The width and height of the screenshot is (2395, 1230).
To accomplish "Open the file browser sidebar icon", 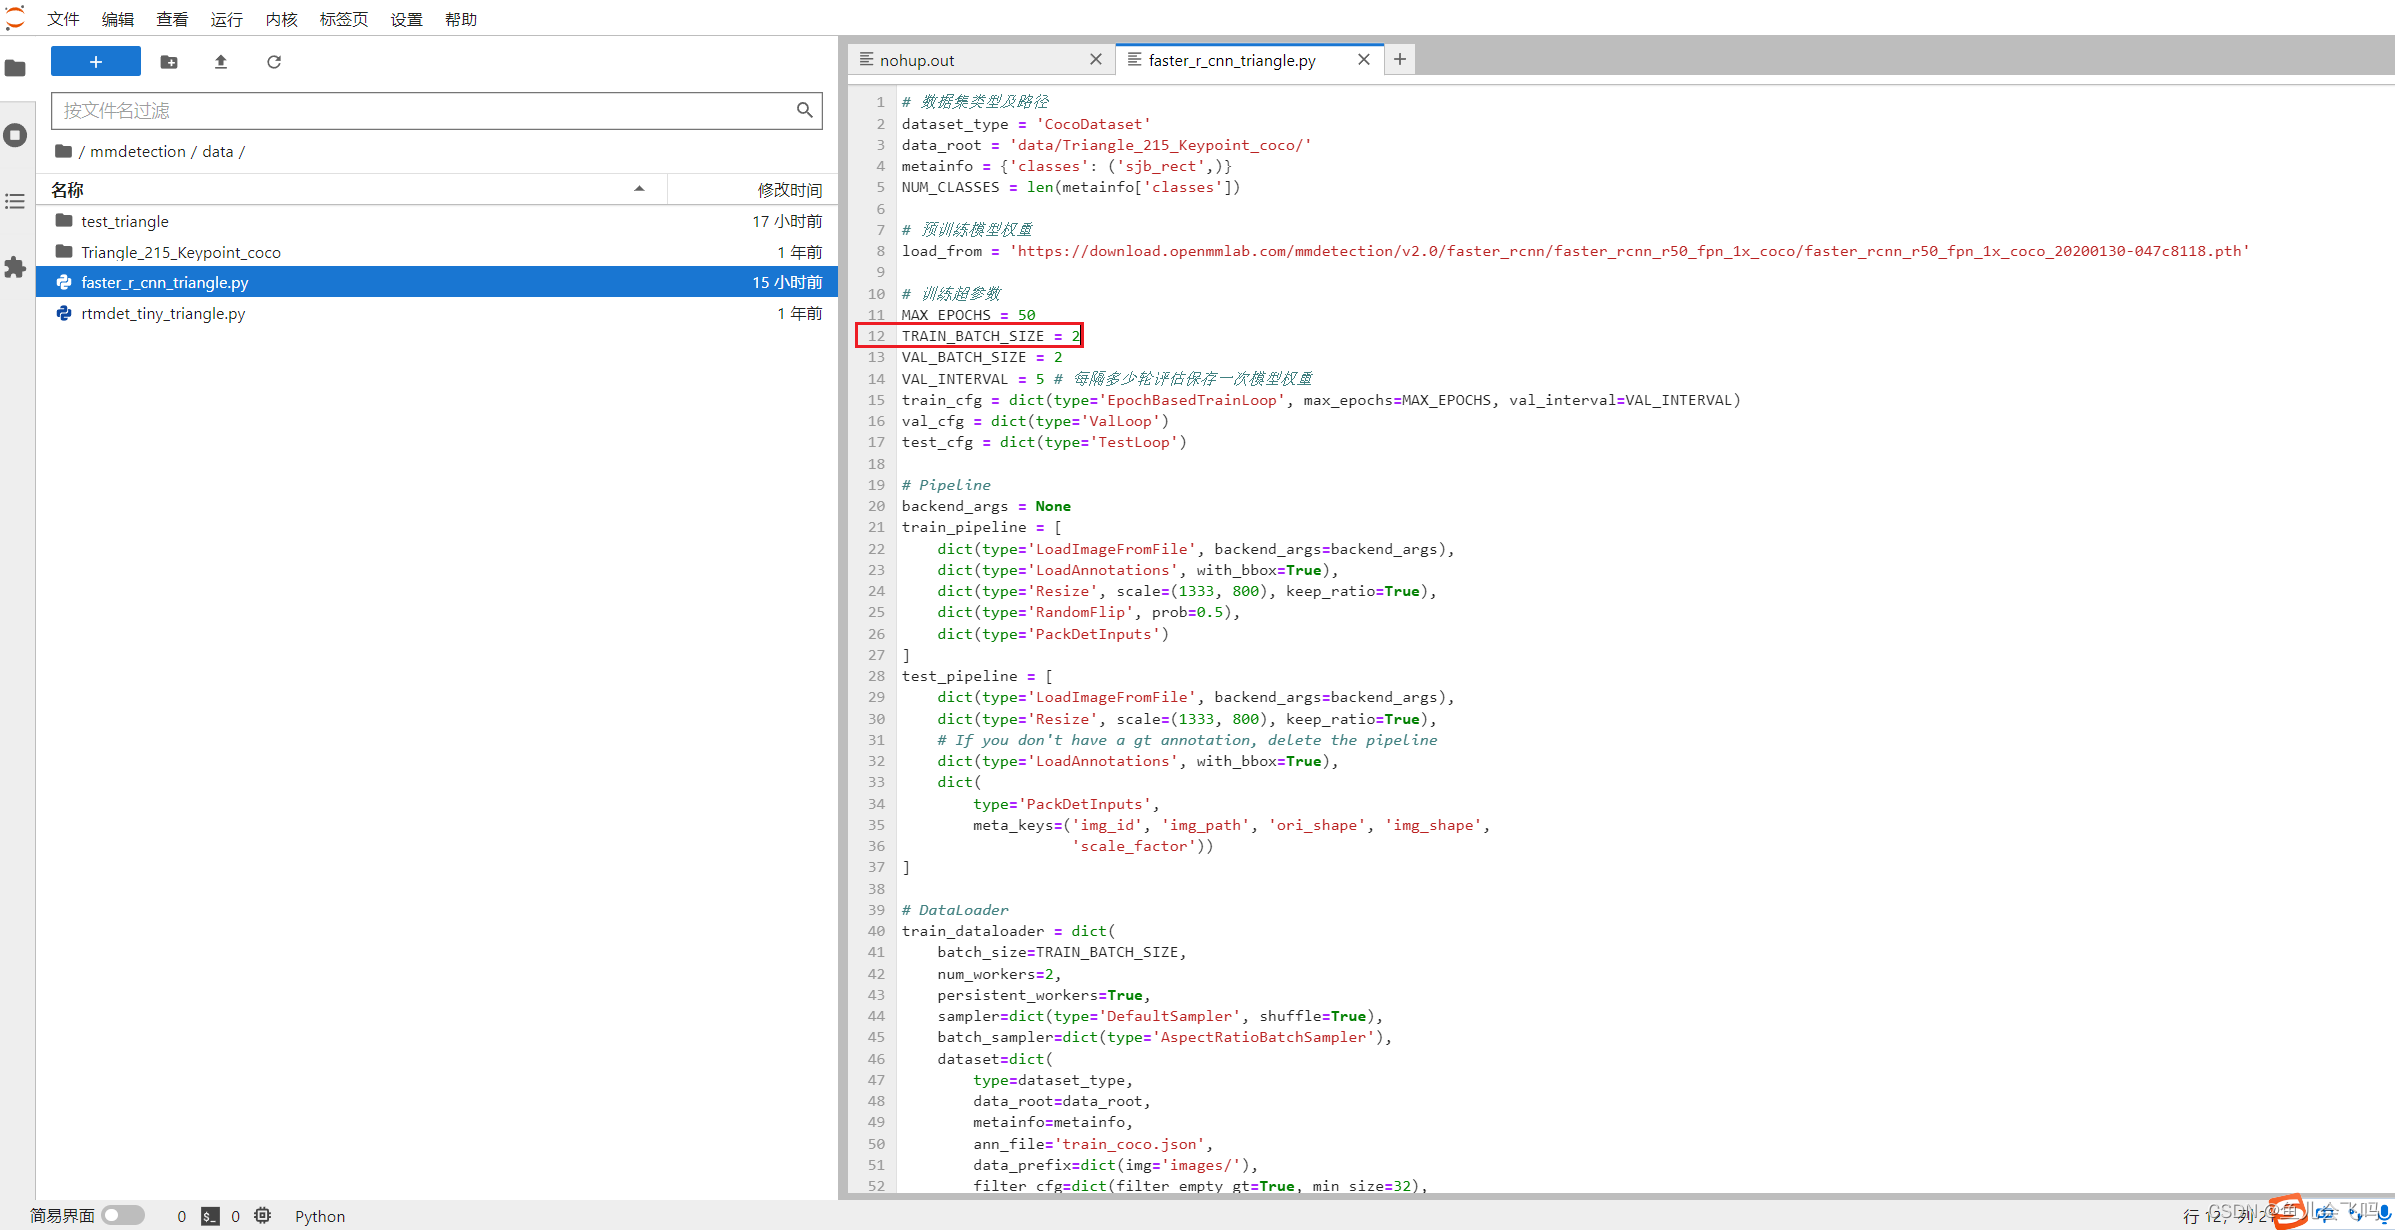I will pos(15,68).
